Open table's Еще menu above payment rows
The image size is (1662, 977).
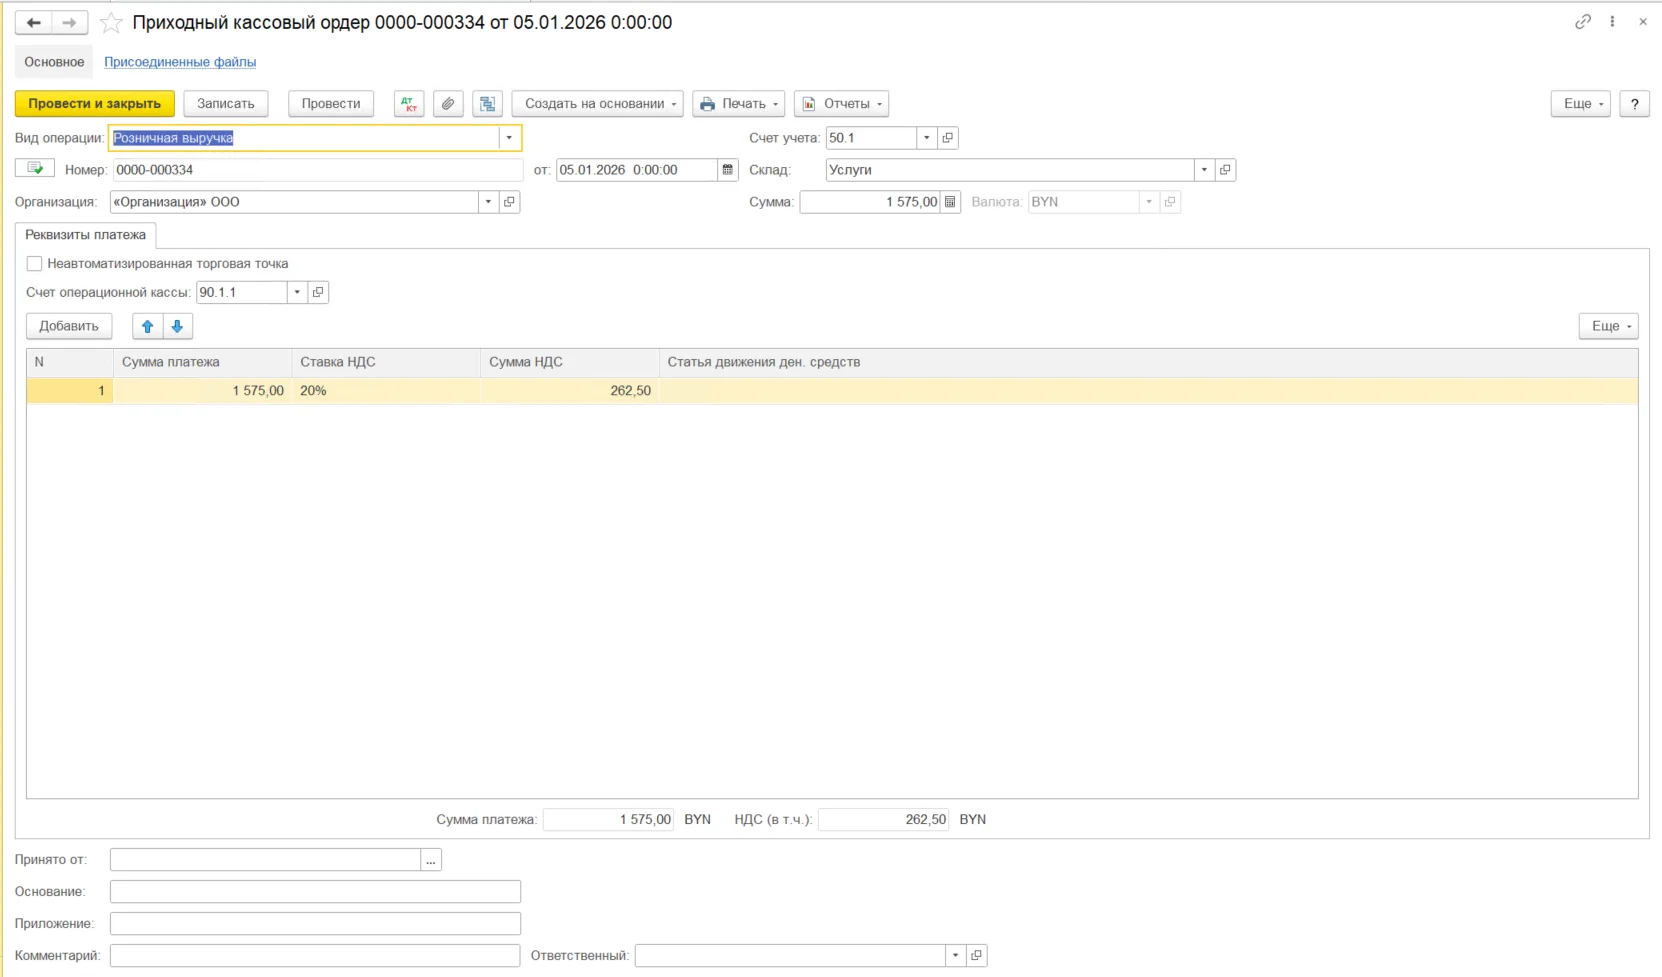[1609, 326]
